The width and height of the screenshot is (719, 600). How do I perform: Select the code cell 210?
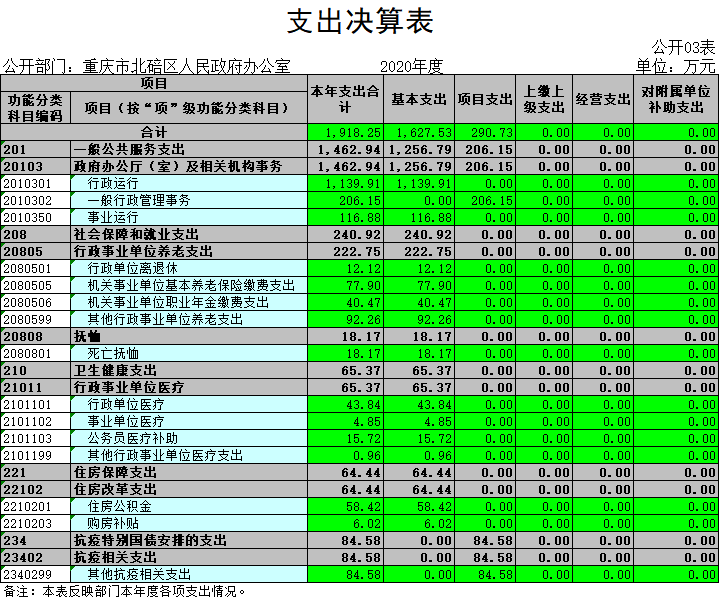(35, 370)
